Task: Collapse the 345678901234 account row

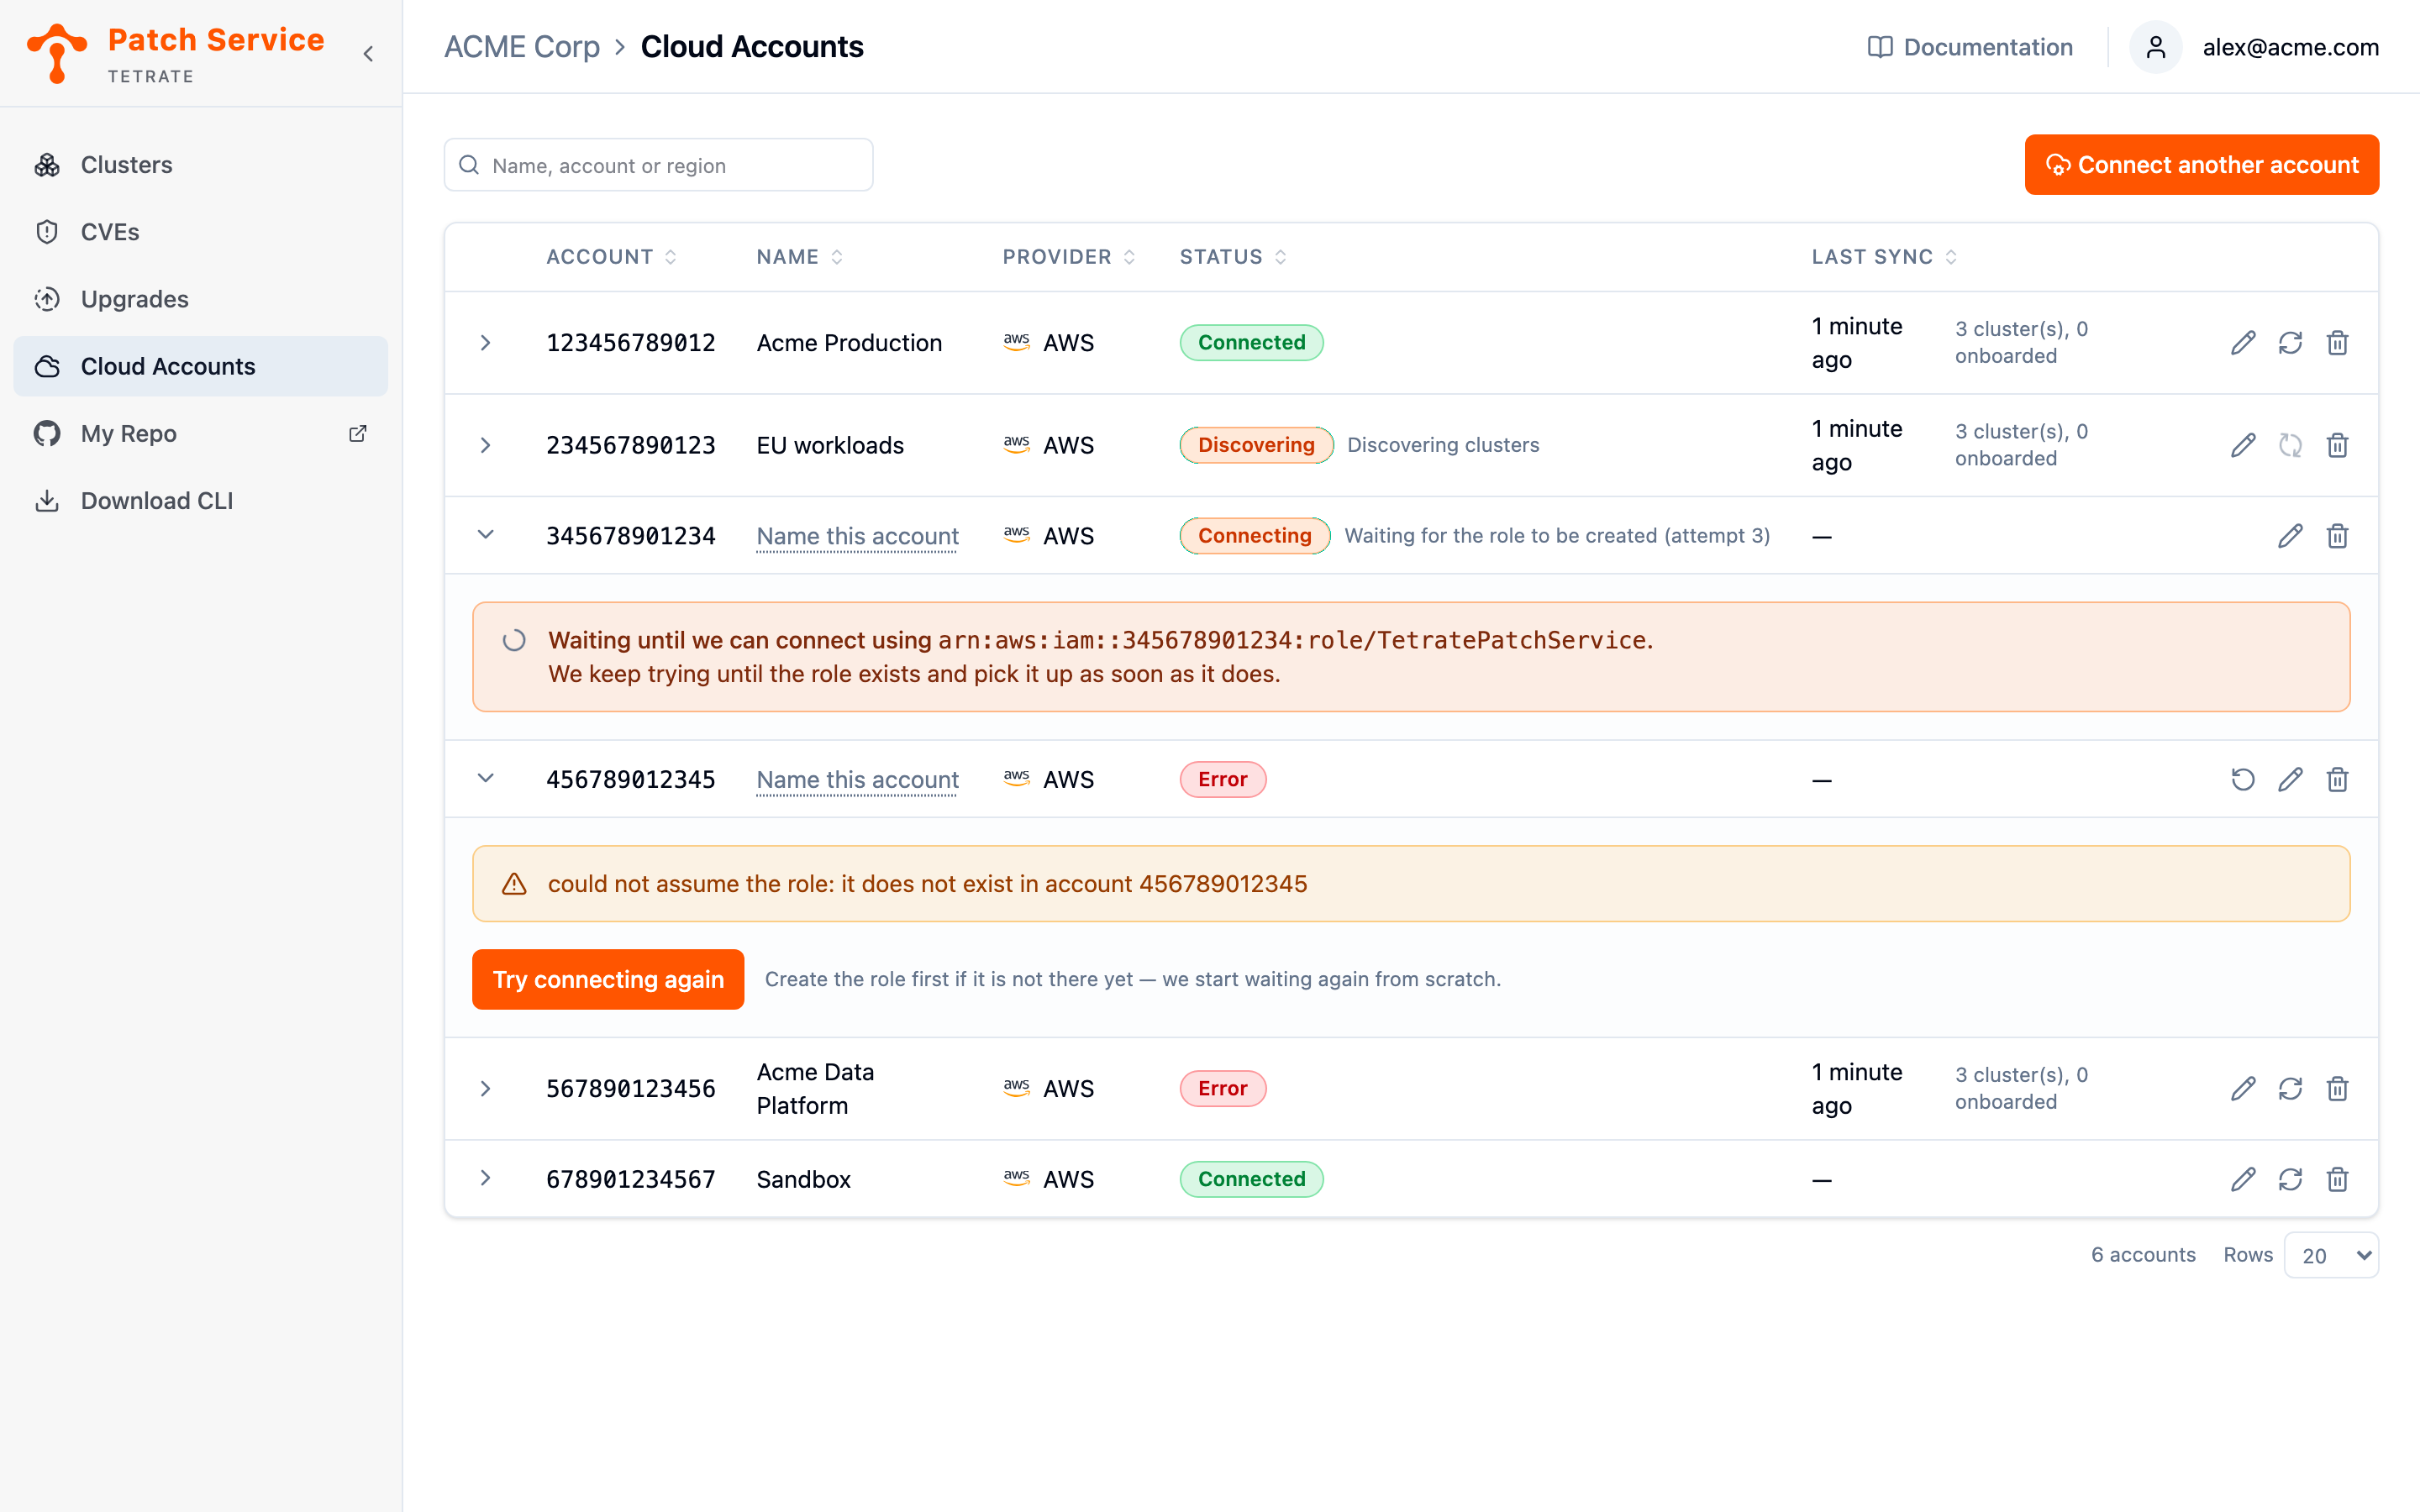Action: pyautogui.click(x=485, y=535)
